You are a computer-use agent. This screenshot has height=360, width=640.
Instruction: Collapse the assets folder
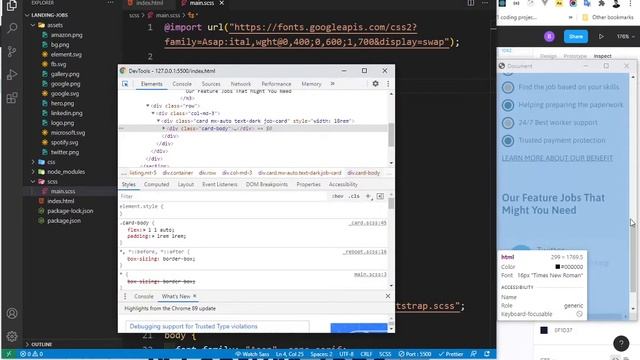coord(33,25)
